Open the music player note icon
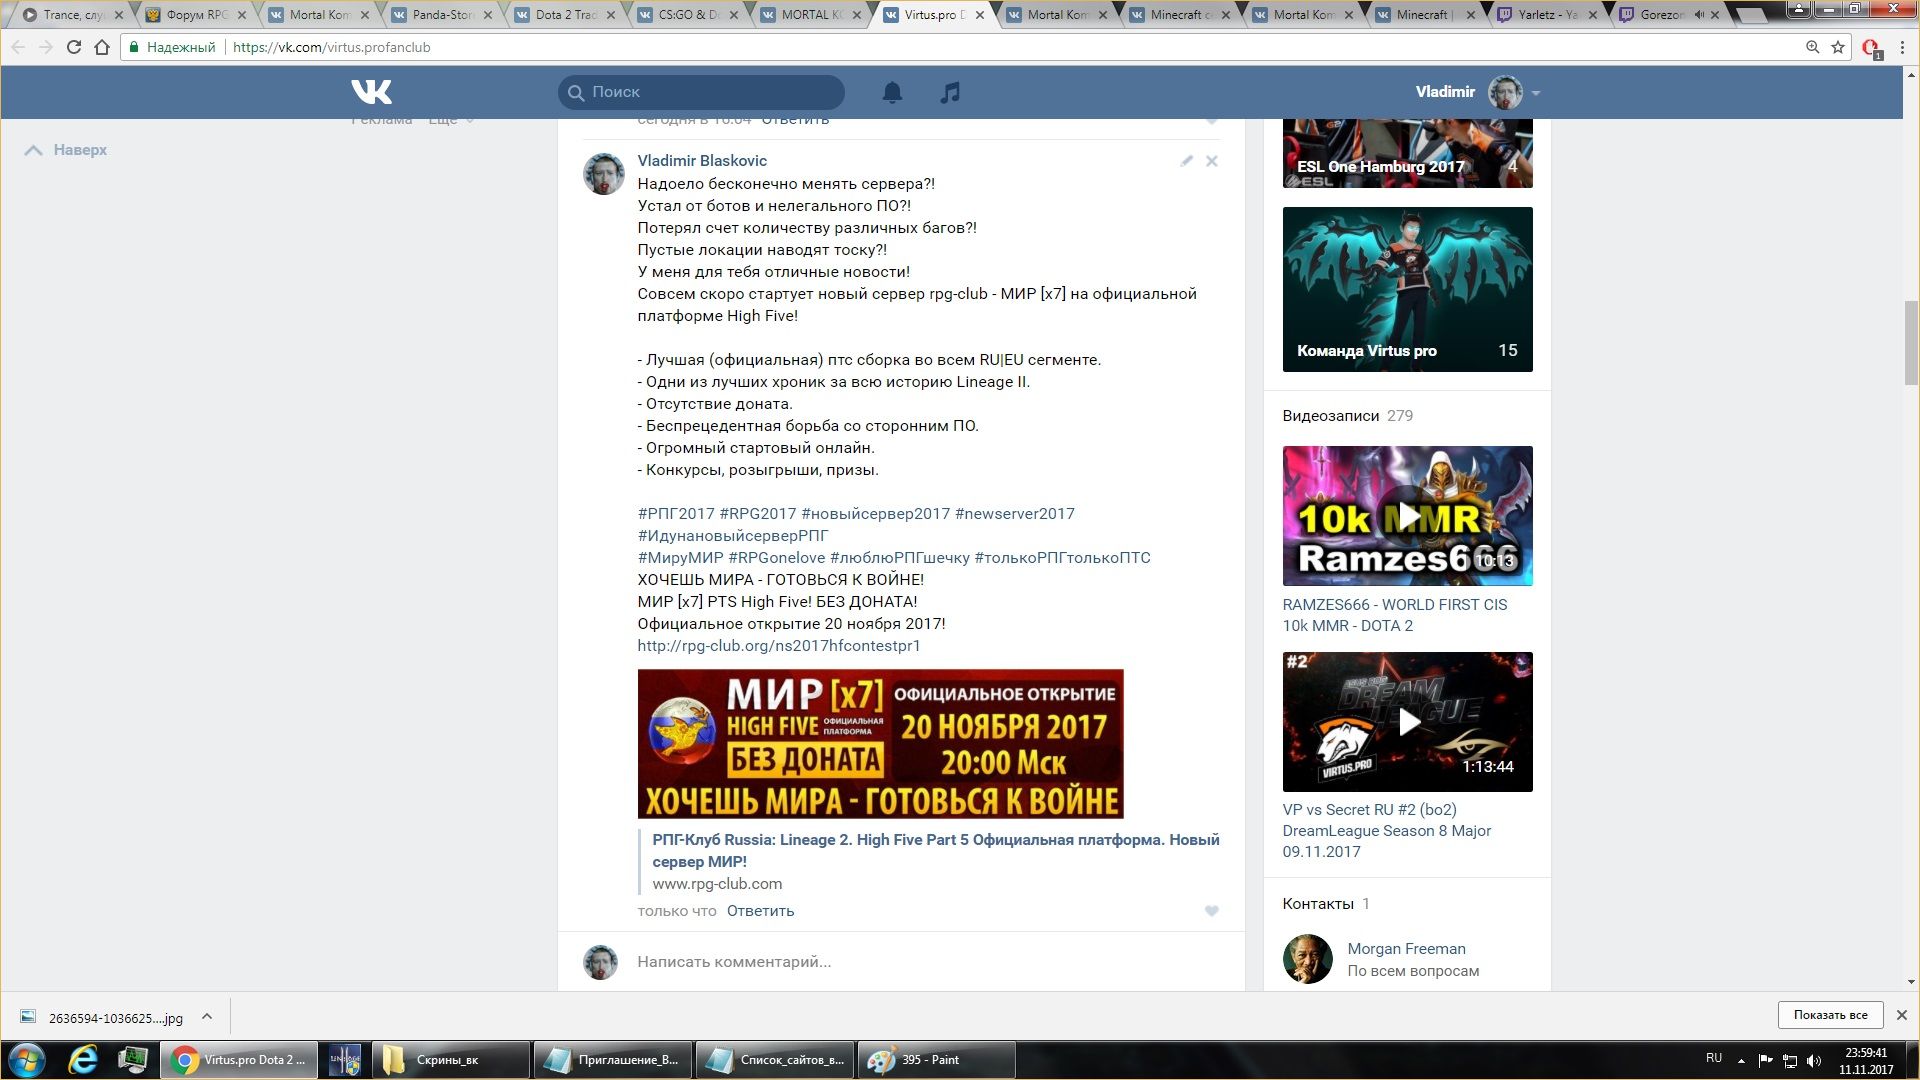Viewport: 1920px width, 1080px height. pyautogui.click(x=950, y=92)
